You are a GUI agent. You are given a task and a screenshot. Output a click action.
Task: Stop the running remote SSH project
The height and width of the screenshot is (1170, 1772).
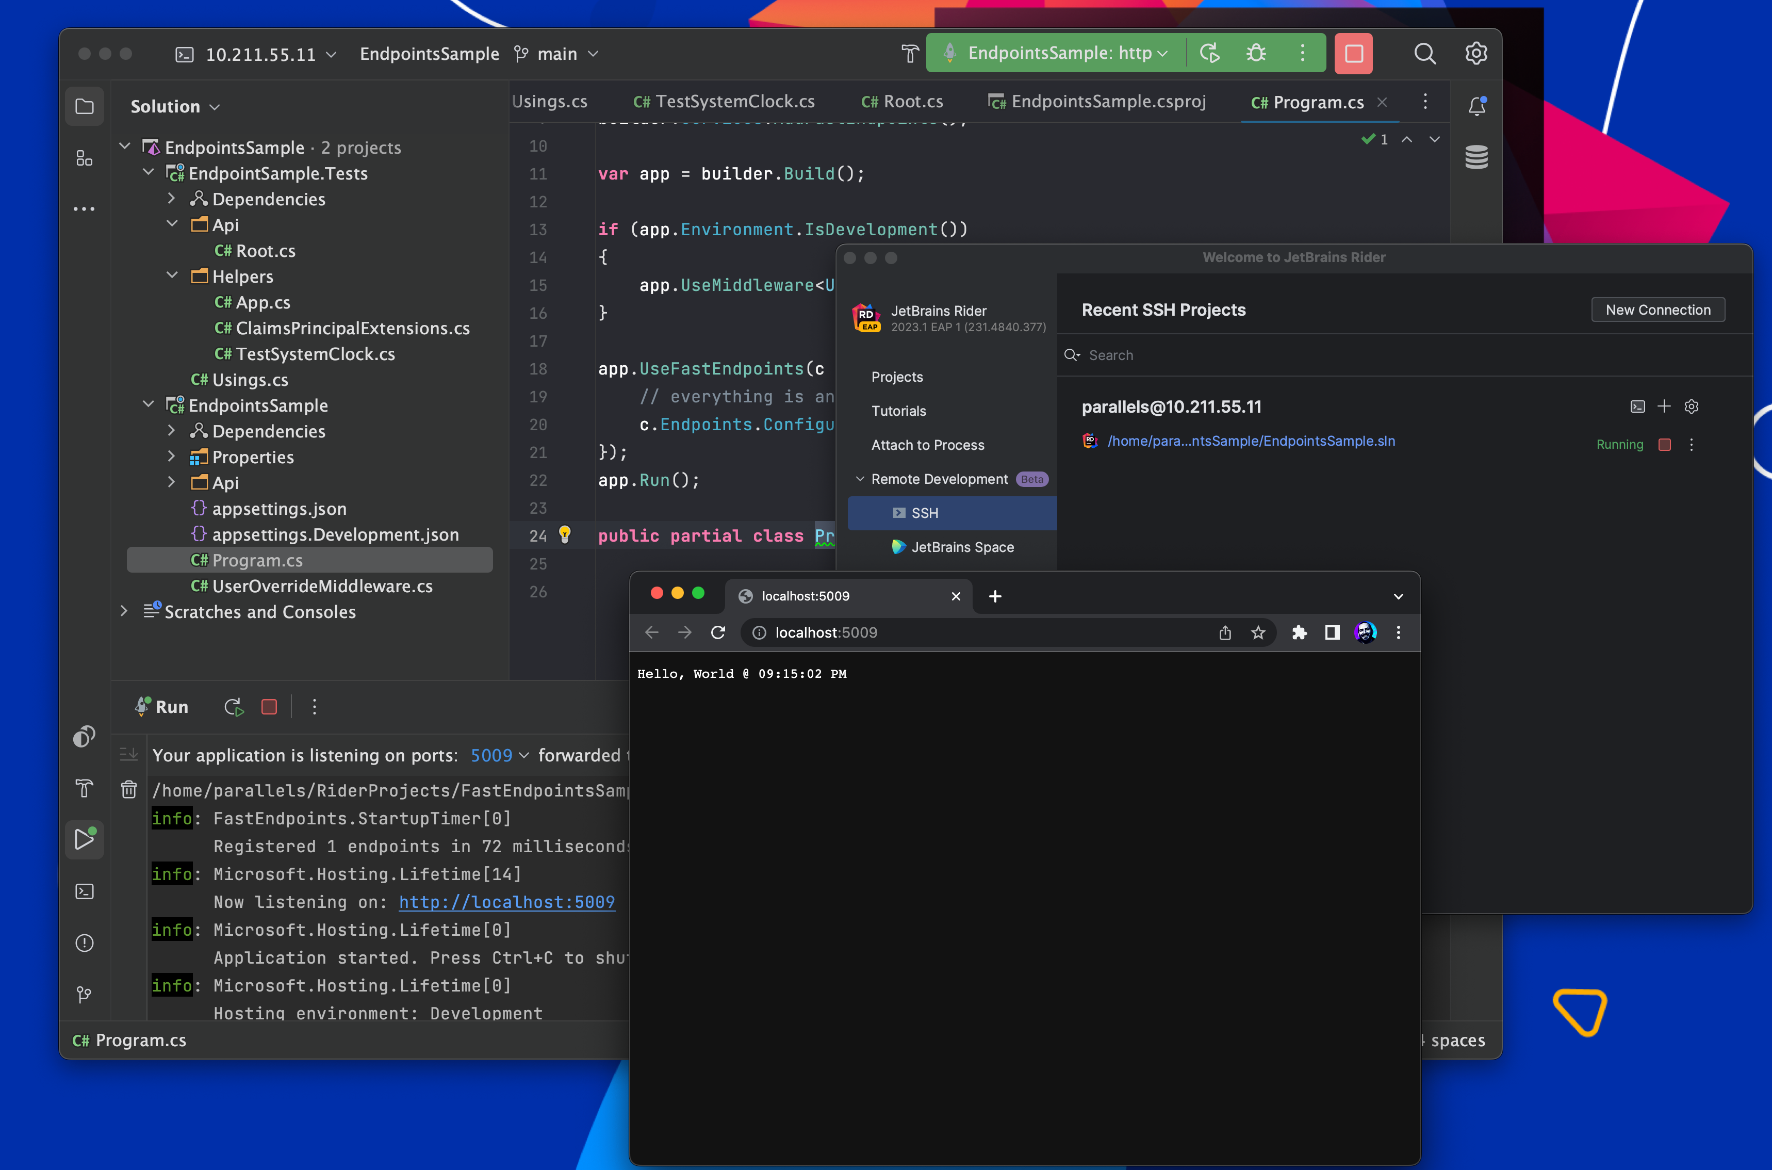[x=1665, y=445]
